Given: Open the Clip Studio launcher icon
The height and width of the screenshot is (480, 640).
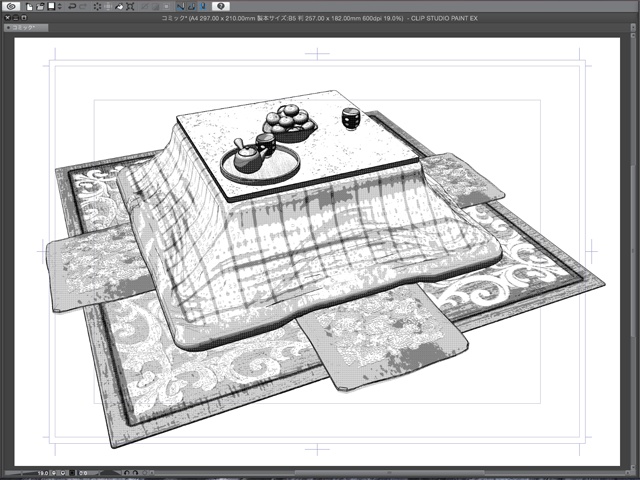Looking at the screenshot, I should coord(11,6).
